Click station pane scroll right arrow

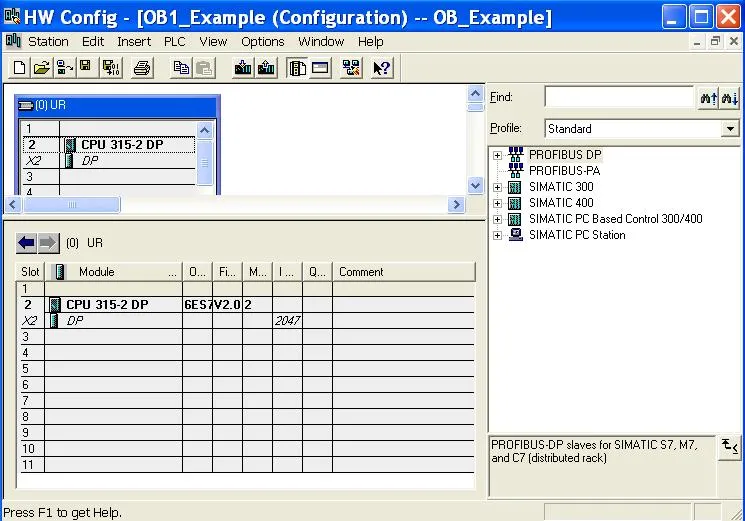[x=456, y=205]
